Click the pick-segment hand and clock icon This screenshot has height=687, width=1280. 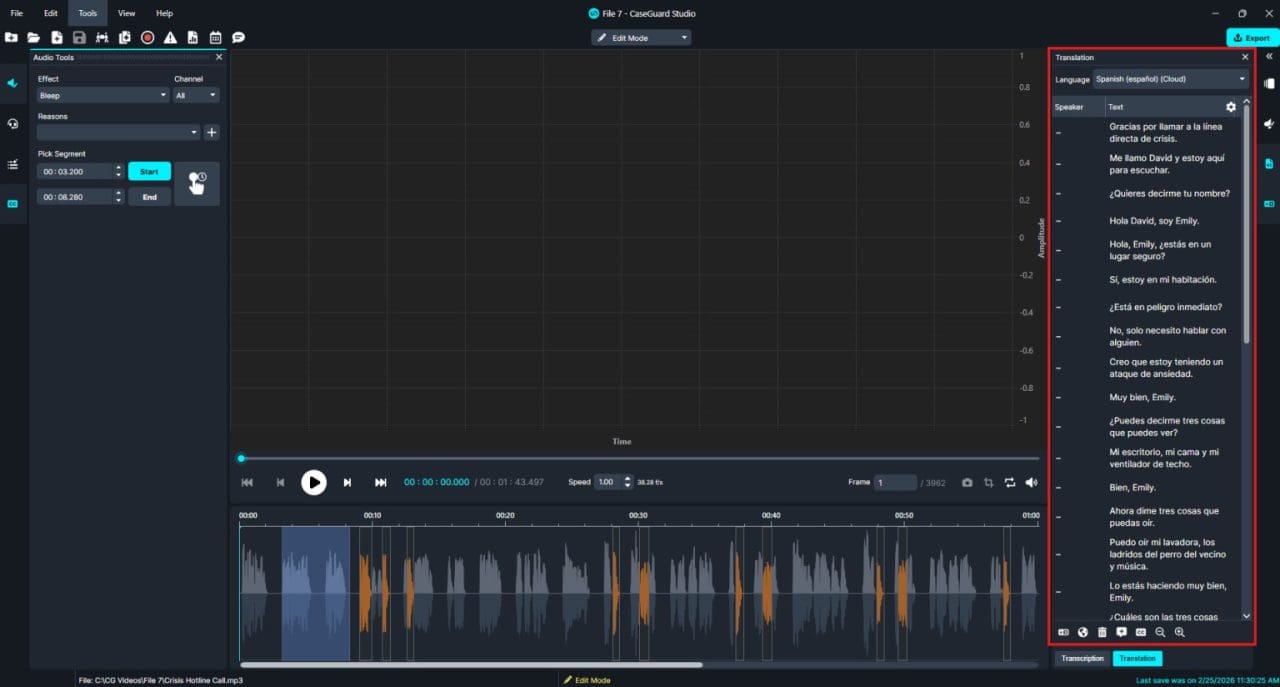[197, 184]
